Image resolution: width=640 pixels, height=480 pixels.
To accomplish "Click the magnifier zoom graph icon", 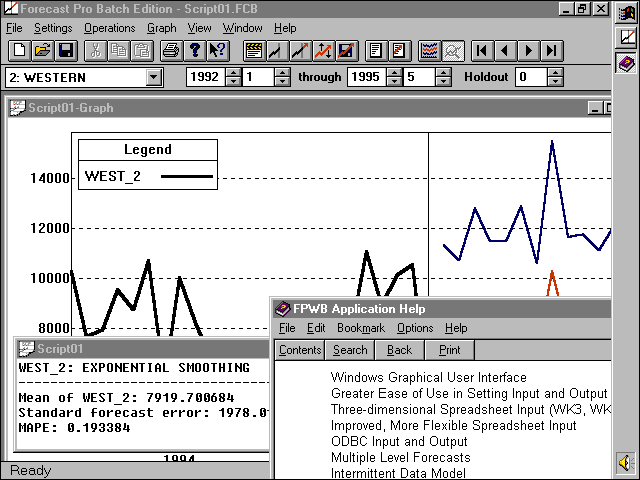I will (453, 51).
